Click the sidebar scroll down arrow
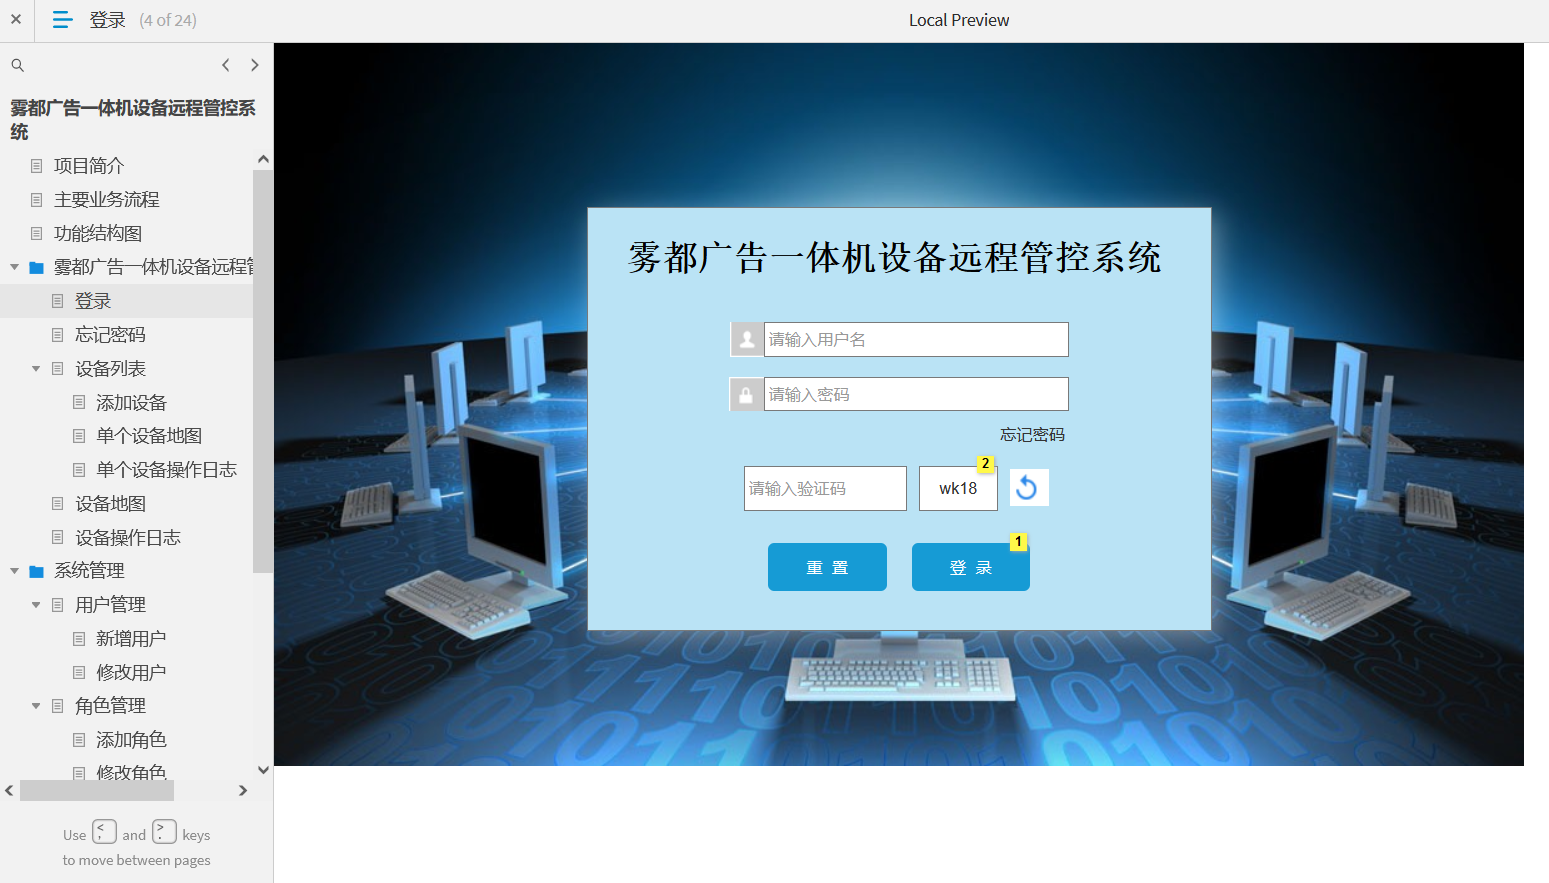This screenshot has height=883, width=1549. coord(263,770)
